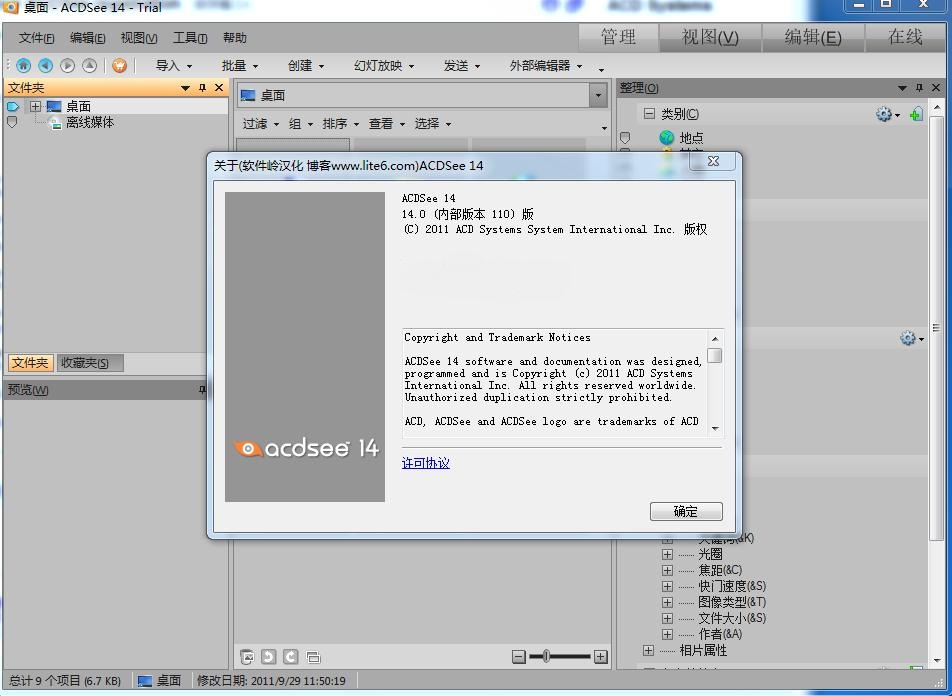Click the green add category icon
The image size is (952, 696).
[x=916, y=114]
